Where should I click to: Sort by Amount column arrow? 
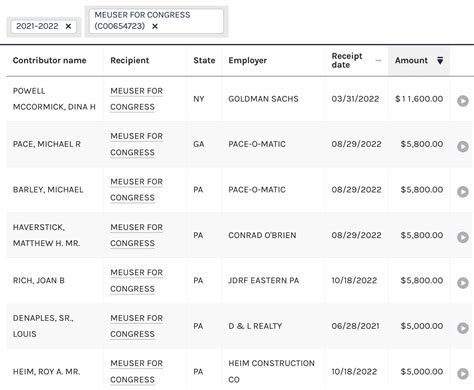click(x=440, y=60)
